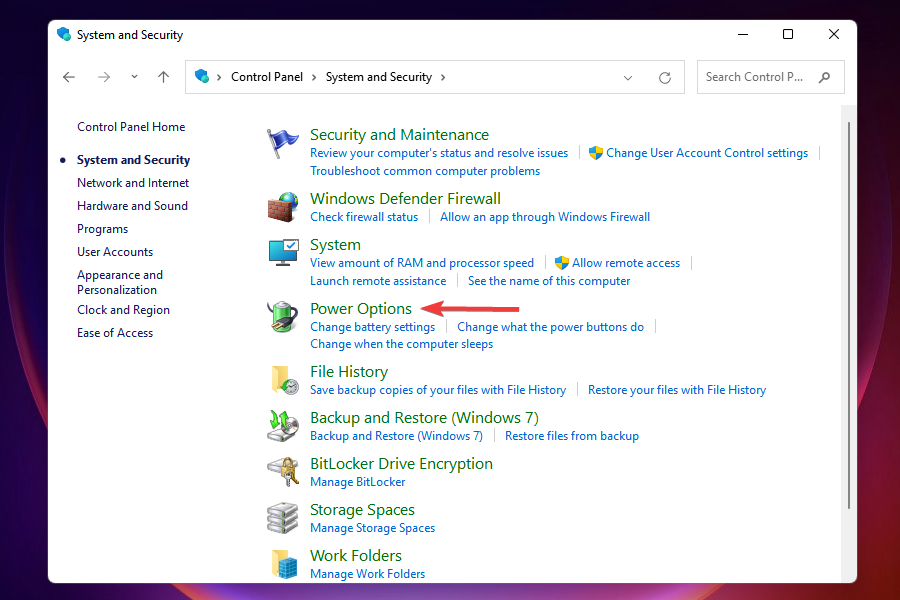Click the search magnifier icon
Screen dimensions: 900x600
(x=825, y=77)
